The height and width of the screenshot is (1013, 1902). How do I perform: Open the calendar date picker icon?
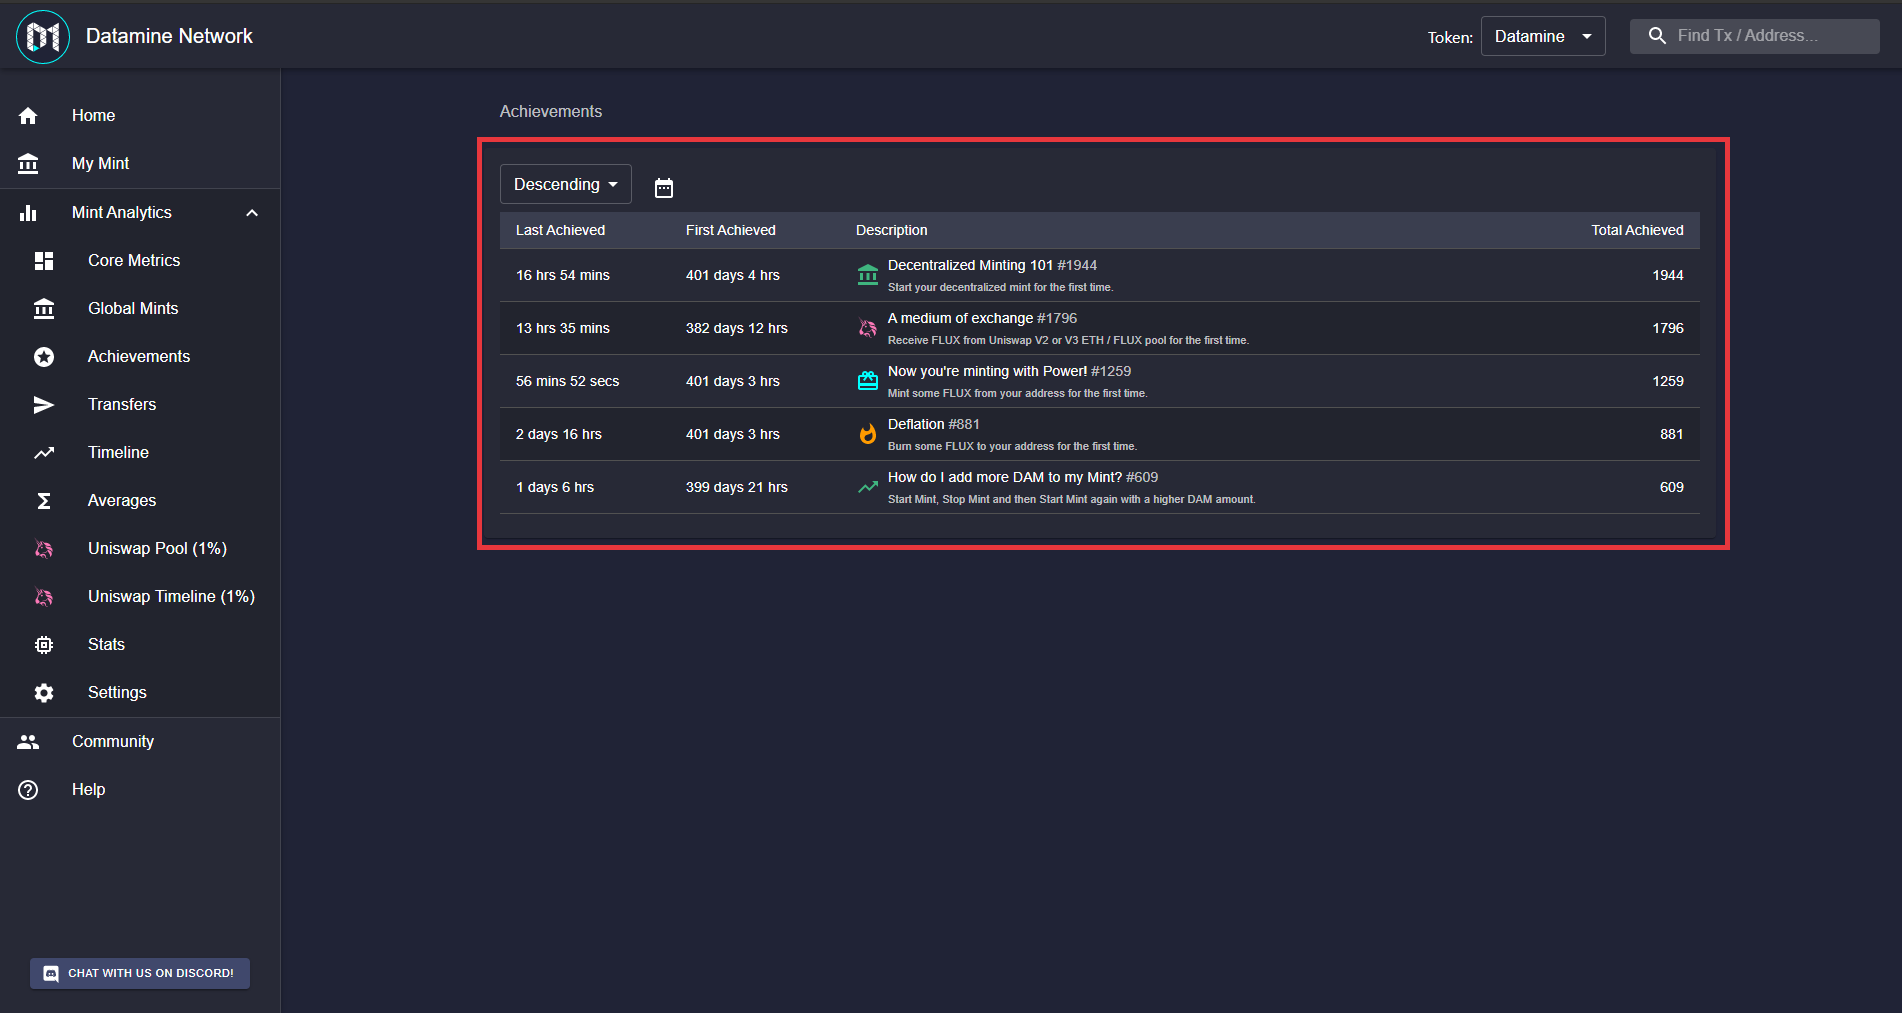point(664,188)
